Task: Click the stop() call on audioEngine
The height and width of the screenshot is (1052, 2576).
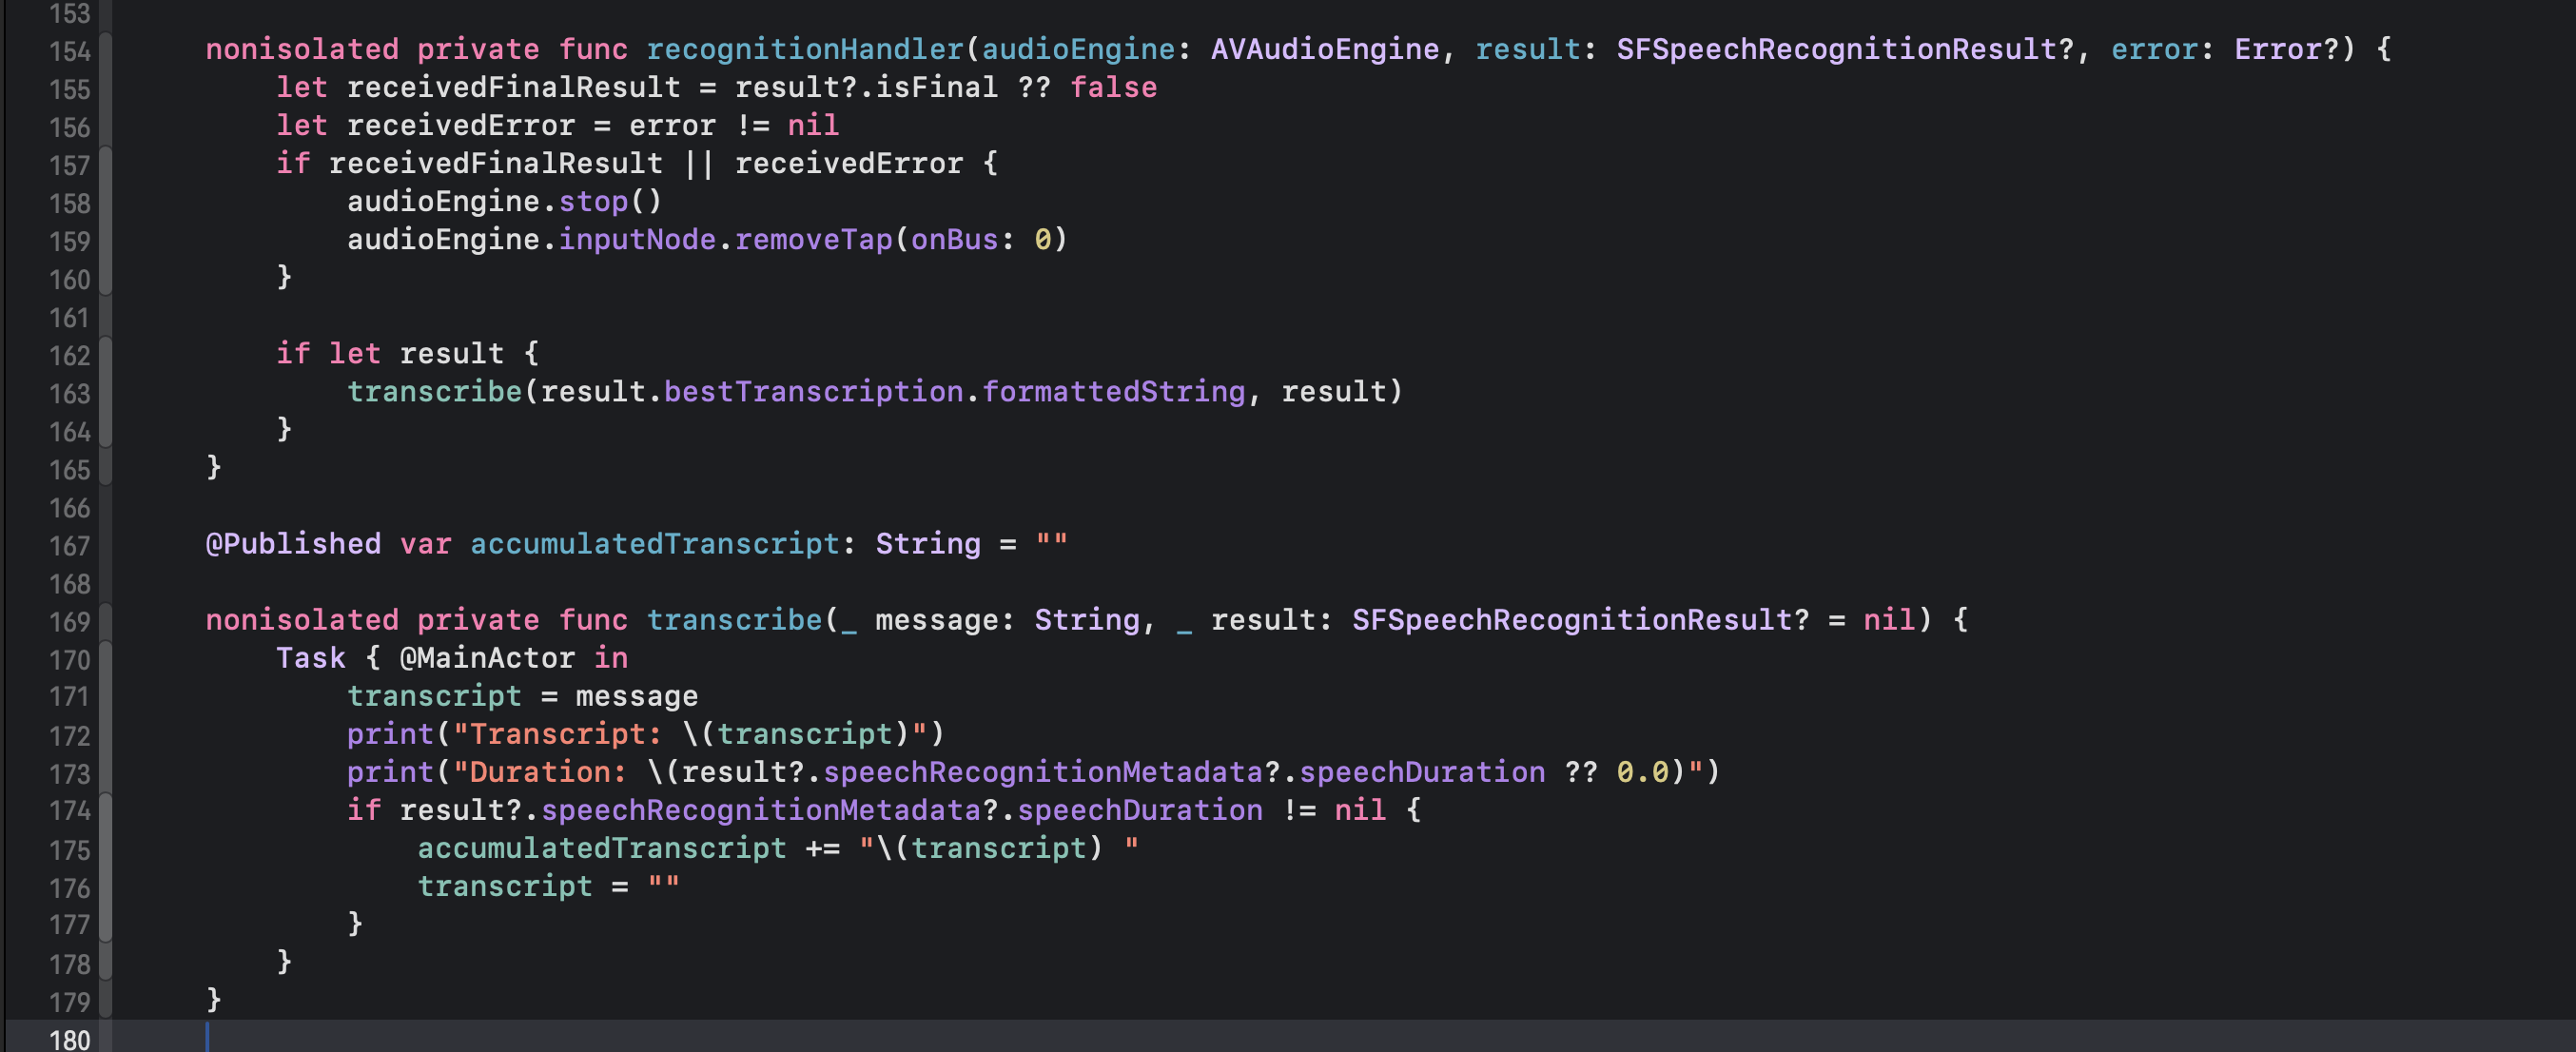Action: [x=593, y=201]
